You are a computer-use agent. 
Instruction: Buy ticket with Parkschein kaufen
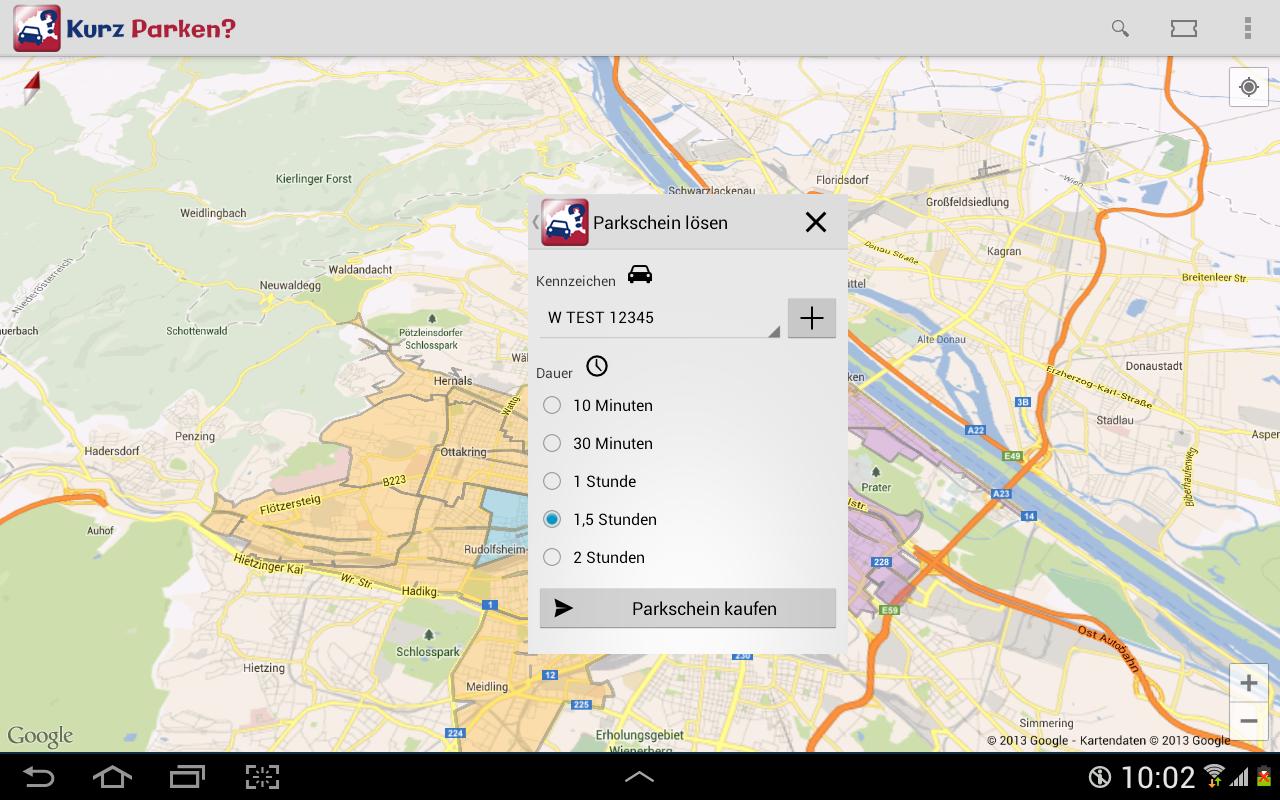click(688, 608)
